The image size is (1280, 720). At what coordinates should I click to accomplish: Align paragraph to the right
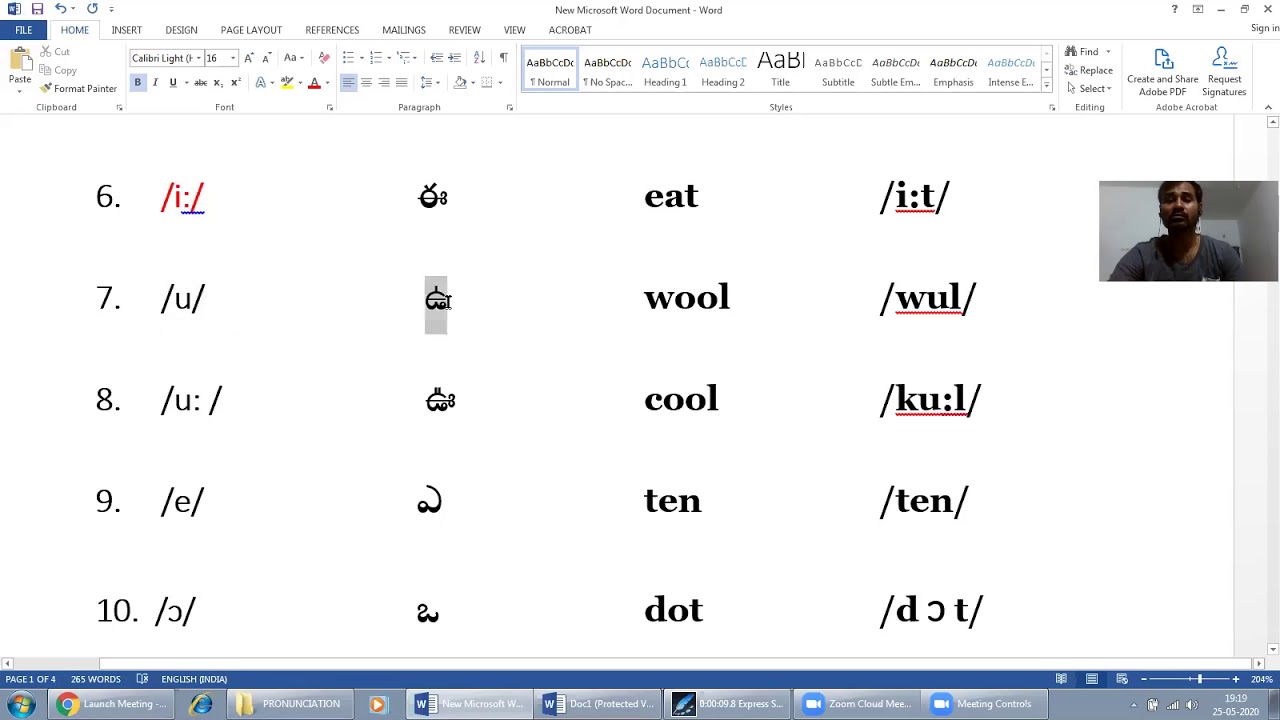(384, 82)
